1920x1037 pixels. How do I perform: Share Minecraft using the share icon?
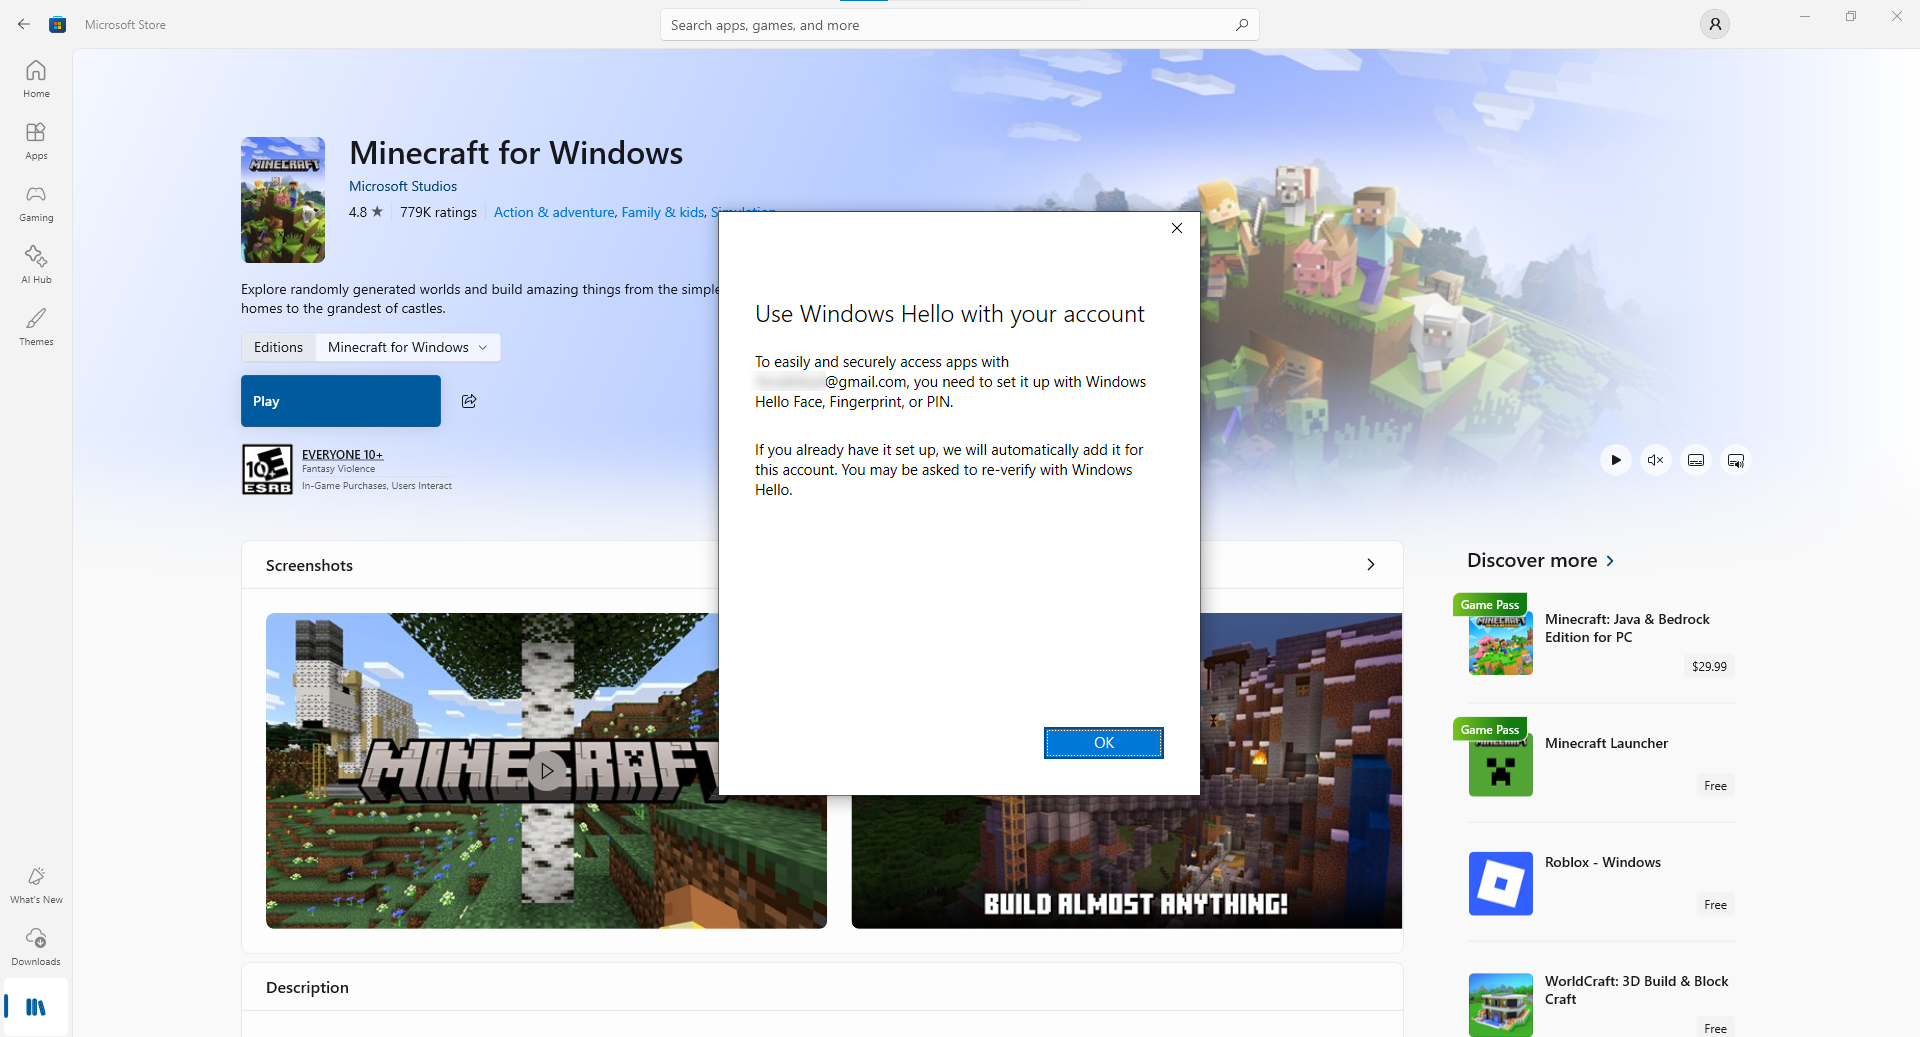pos(469,401)
